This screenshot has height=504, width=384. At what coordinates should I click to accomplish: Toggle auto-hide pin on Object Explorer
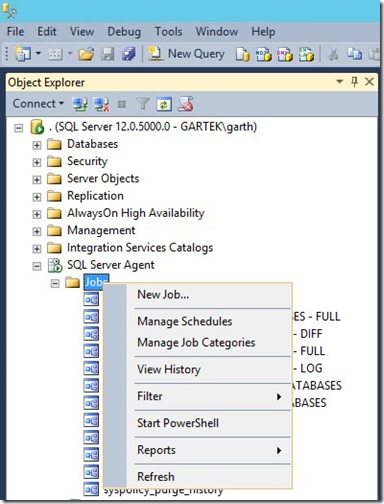354,82
